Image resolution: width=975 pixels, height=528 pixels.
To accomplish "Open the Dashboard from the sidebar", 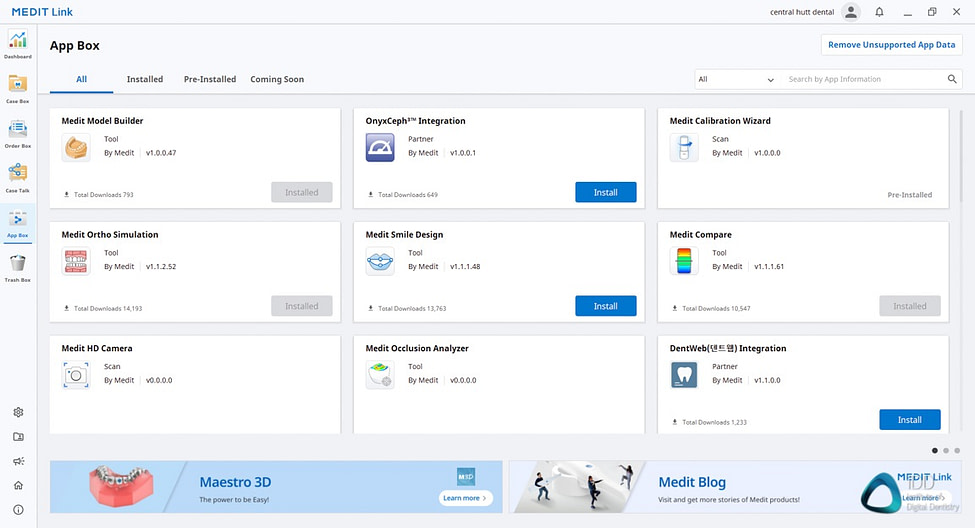I will (x=17, y=43).
